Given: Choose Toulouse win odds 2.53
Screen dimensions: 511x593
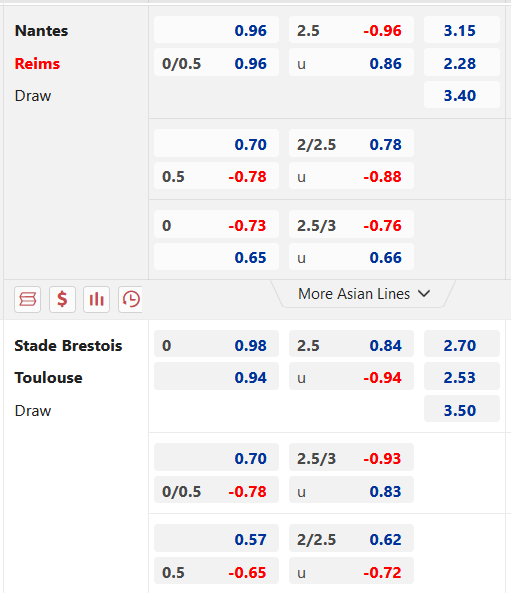Looking at the screenshot, I should click(462, 377).
